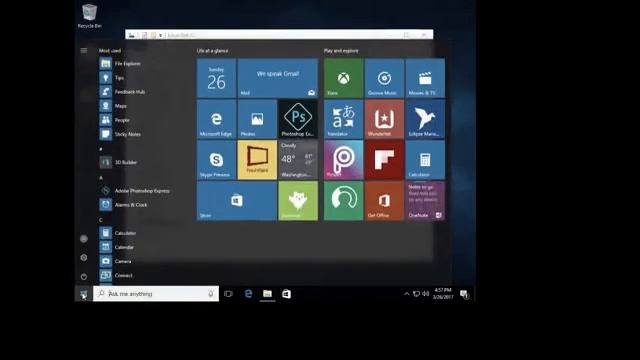This screenshot has height=360, width=640.
Task: Open the volume tray icon
Action: coord(426,294)
